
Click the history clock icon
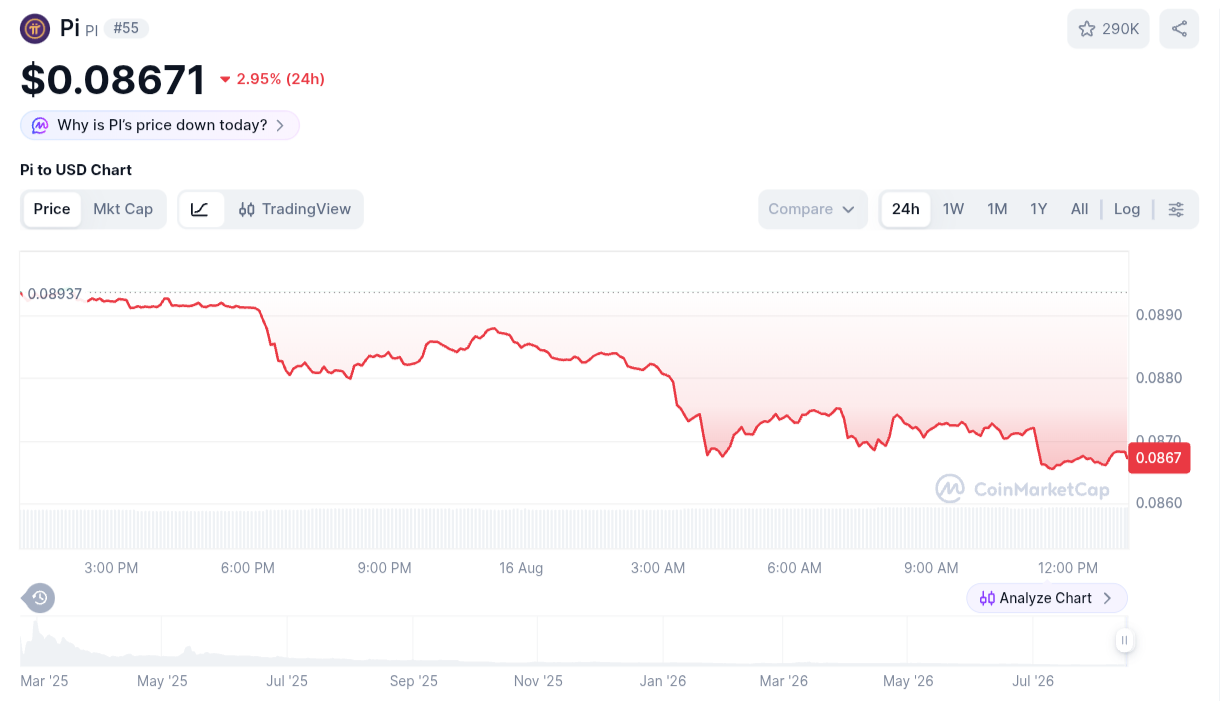(x=39, y=598)
